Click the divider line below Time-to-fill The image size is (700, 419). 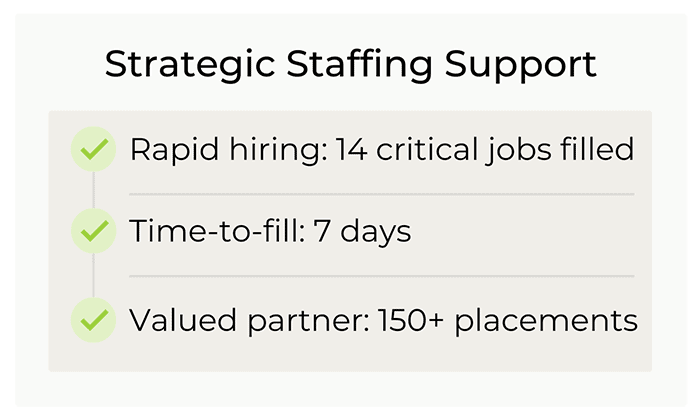point(382,276)
